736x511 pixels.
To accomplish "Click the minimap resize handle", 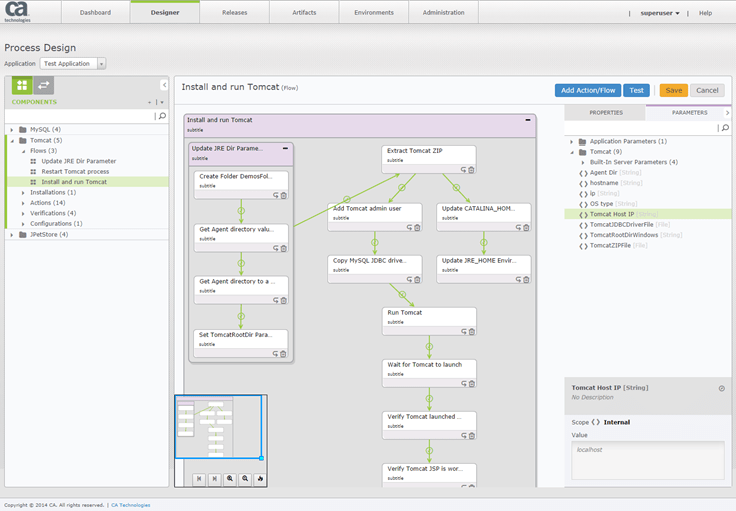I will (x=262, y=458).
